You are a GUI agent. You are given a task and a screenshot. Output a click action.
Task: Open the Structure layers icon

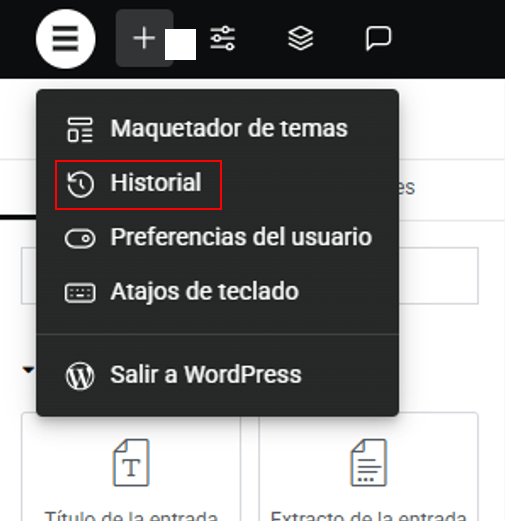point(300,38)
